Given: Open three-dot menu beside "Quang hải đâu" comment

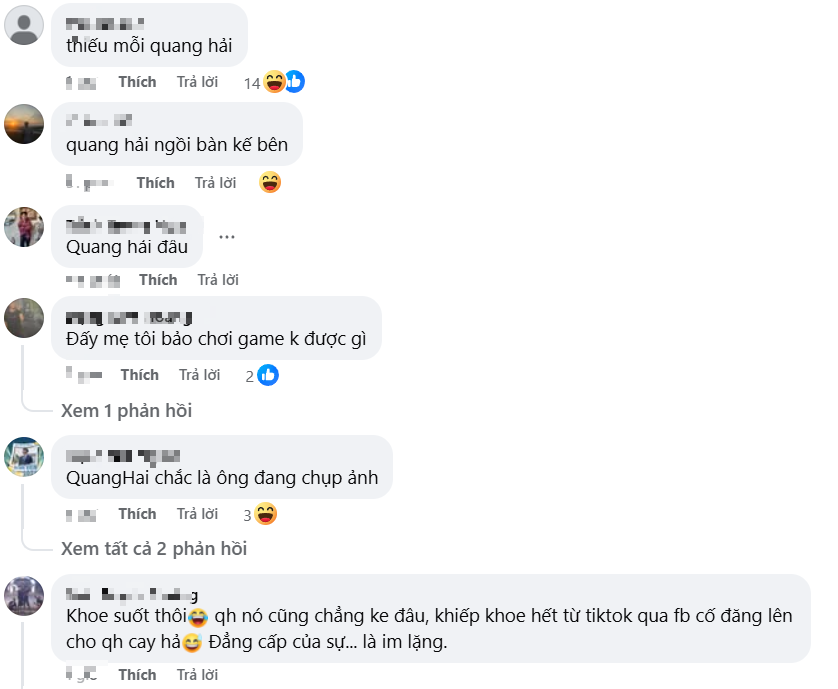Looking at the screenshot, I should (227, 237).
